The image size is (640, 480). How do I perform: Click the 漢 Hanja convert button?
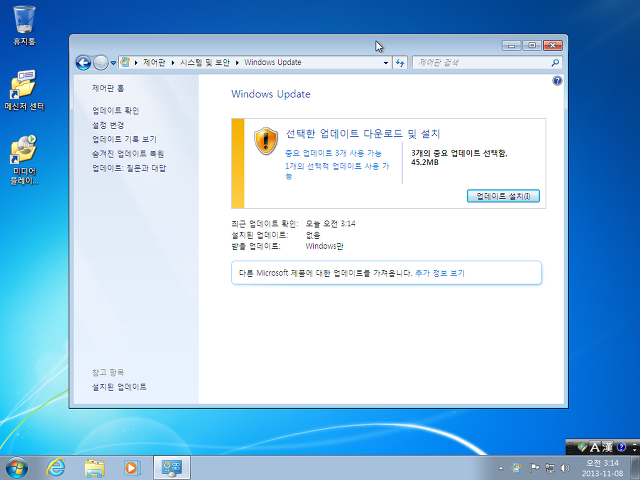[x=607, y=447]
